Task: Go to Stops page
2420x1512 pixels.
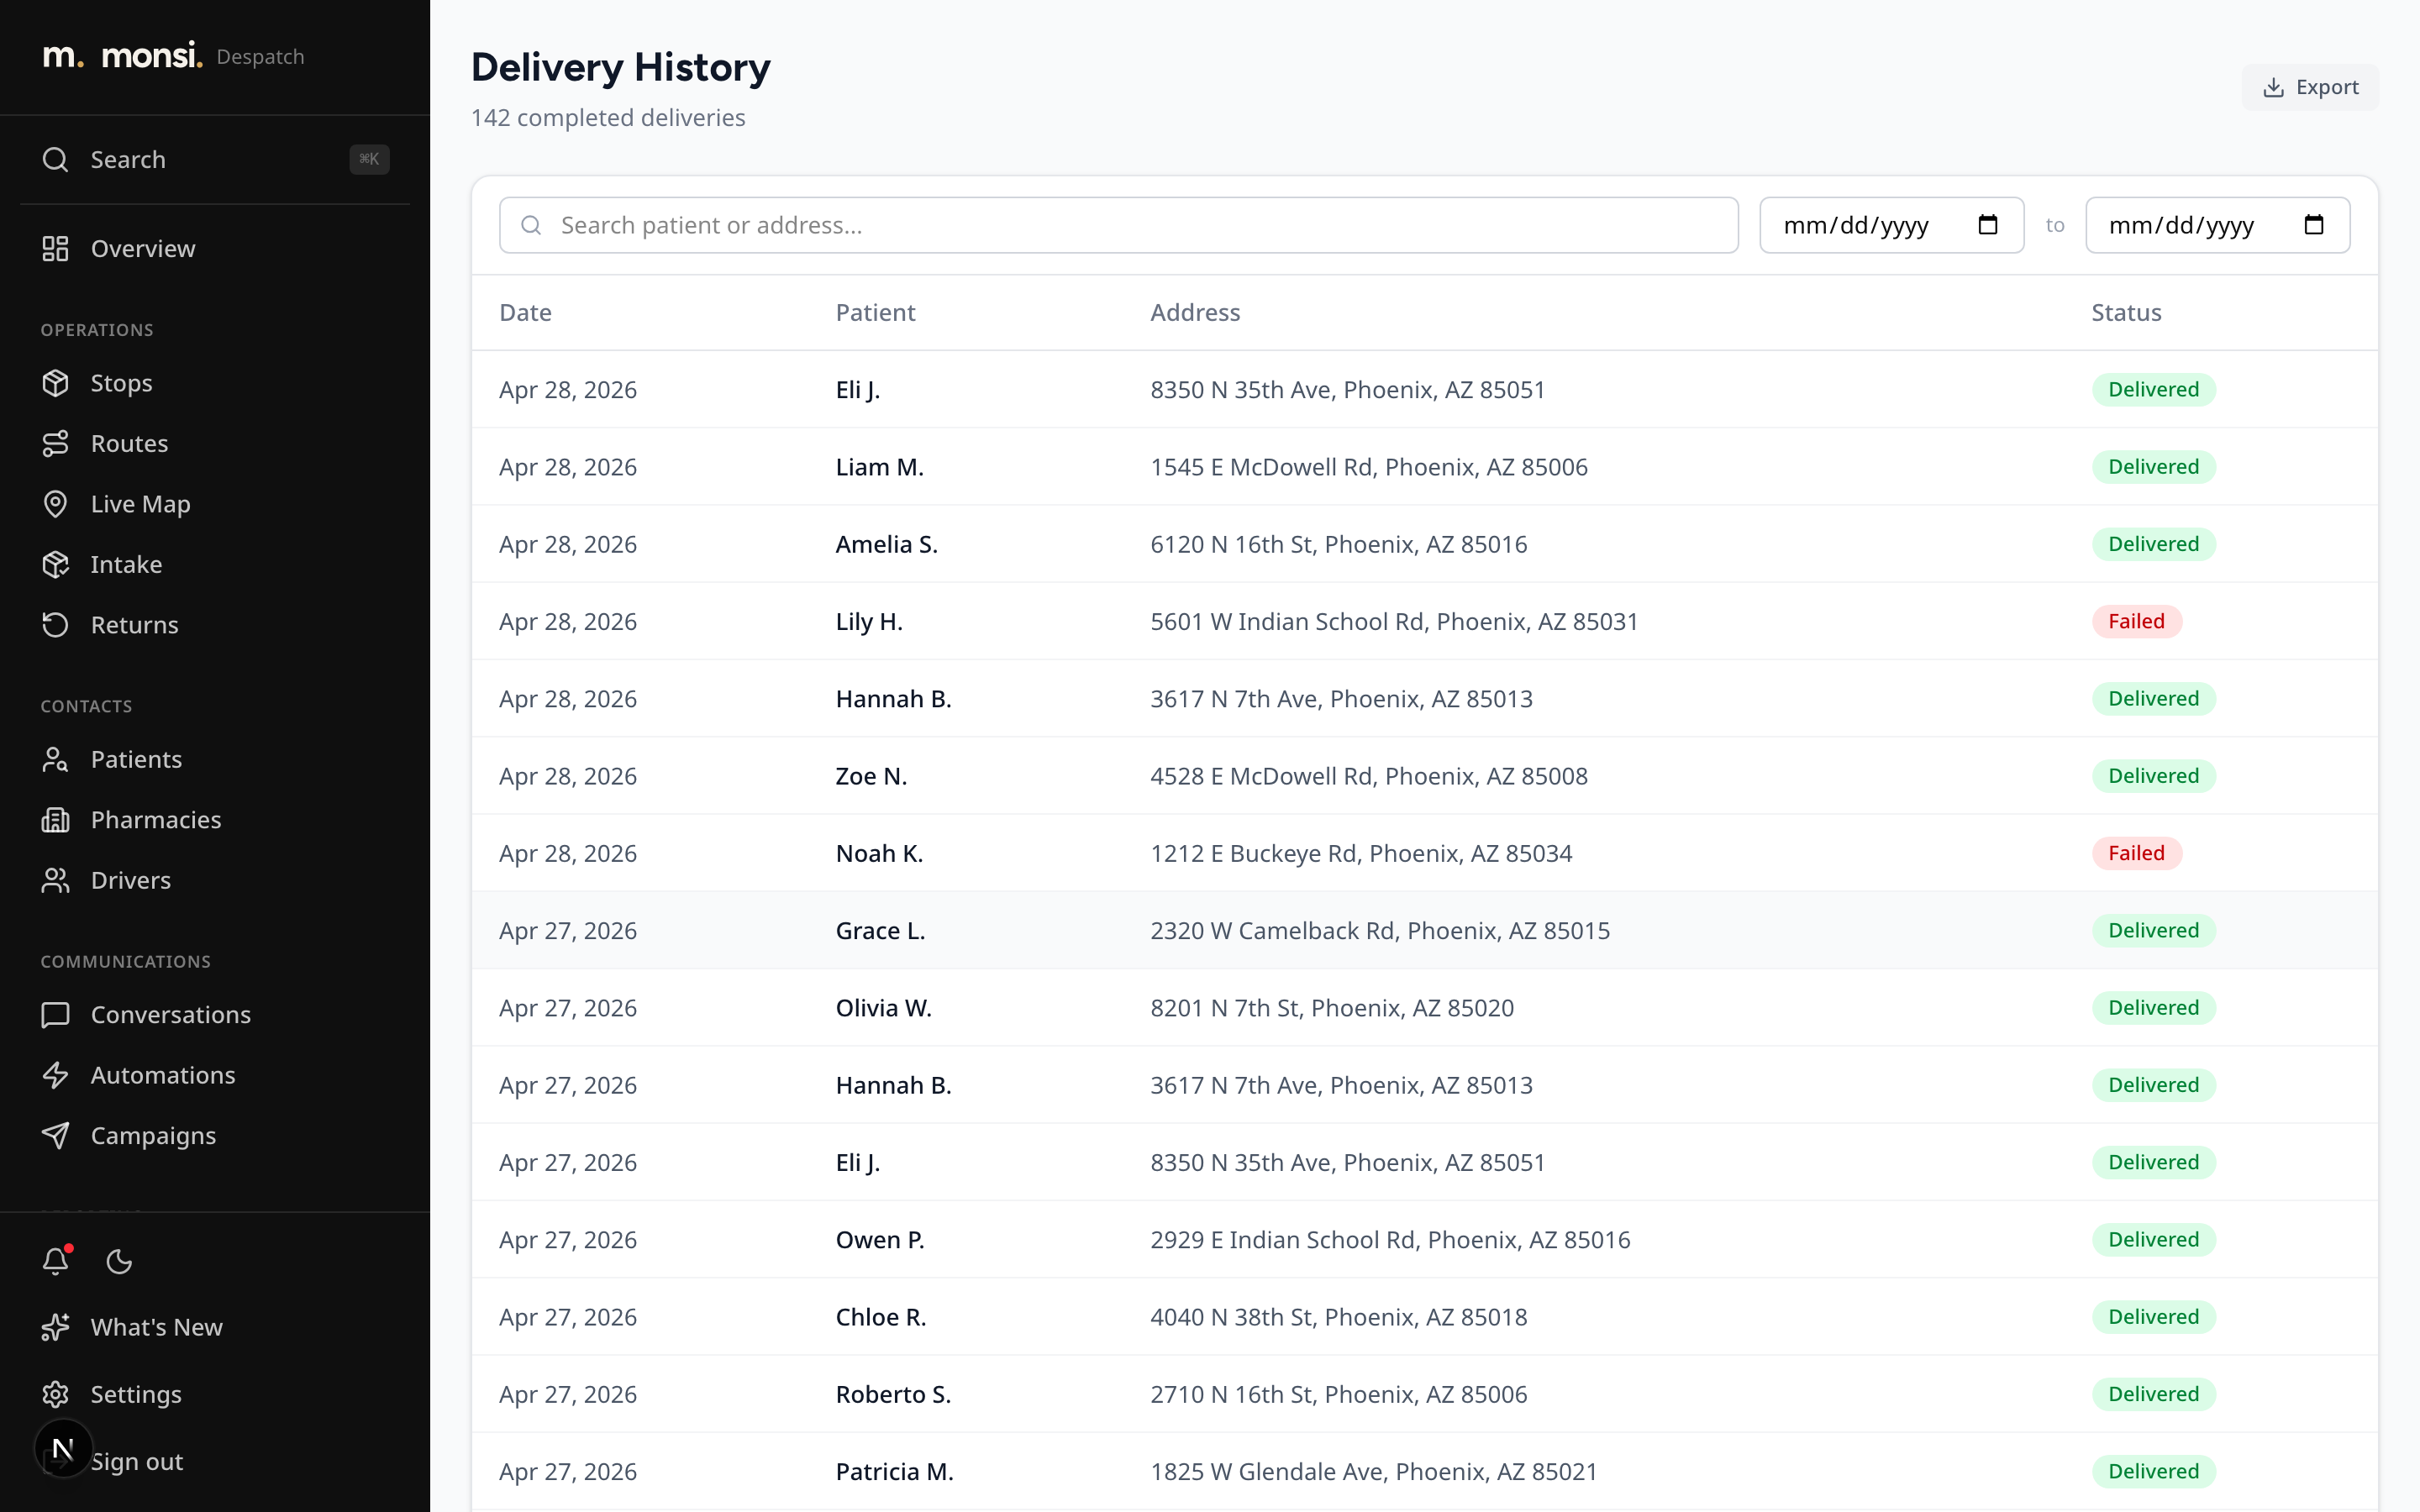Action: 215,383
